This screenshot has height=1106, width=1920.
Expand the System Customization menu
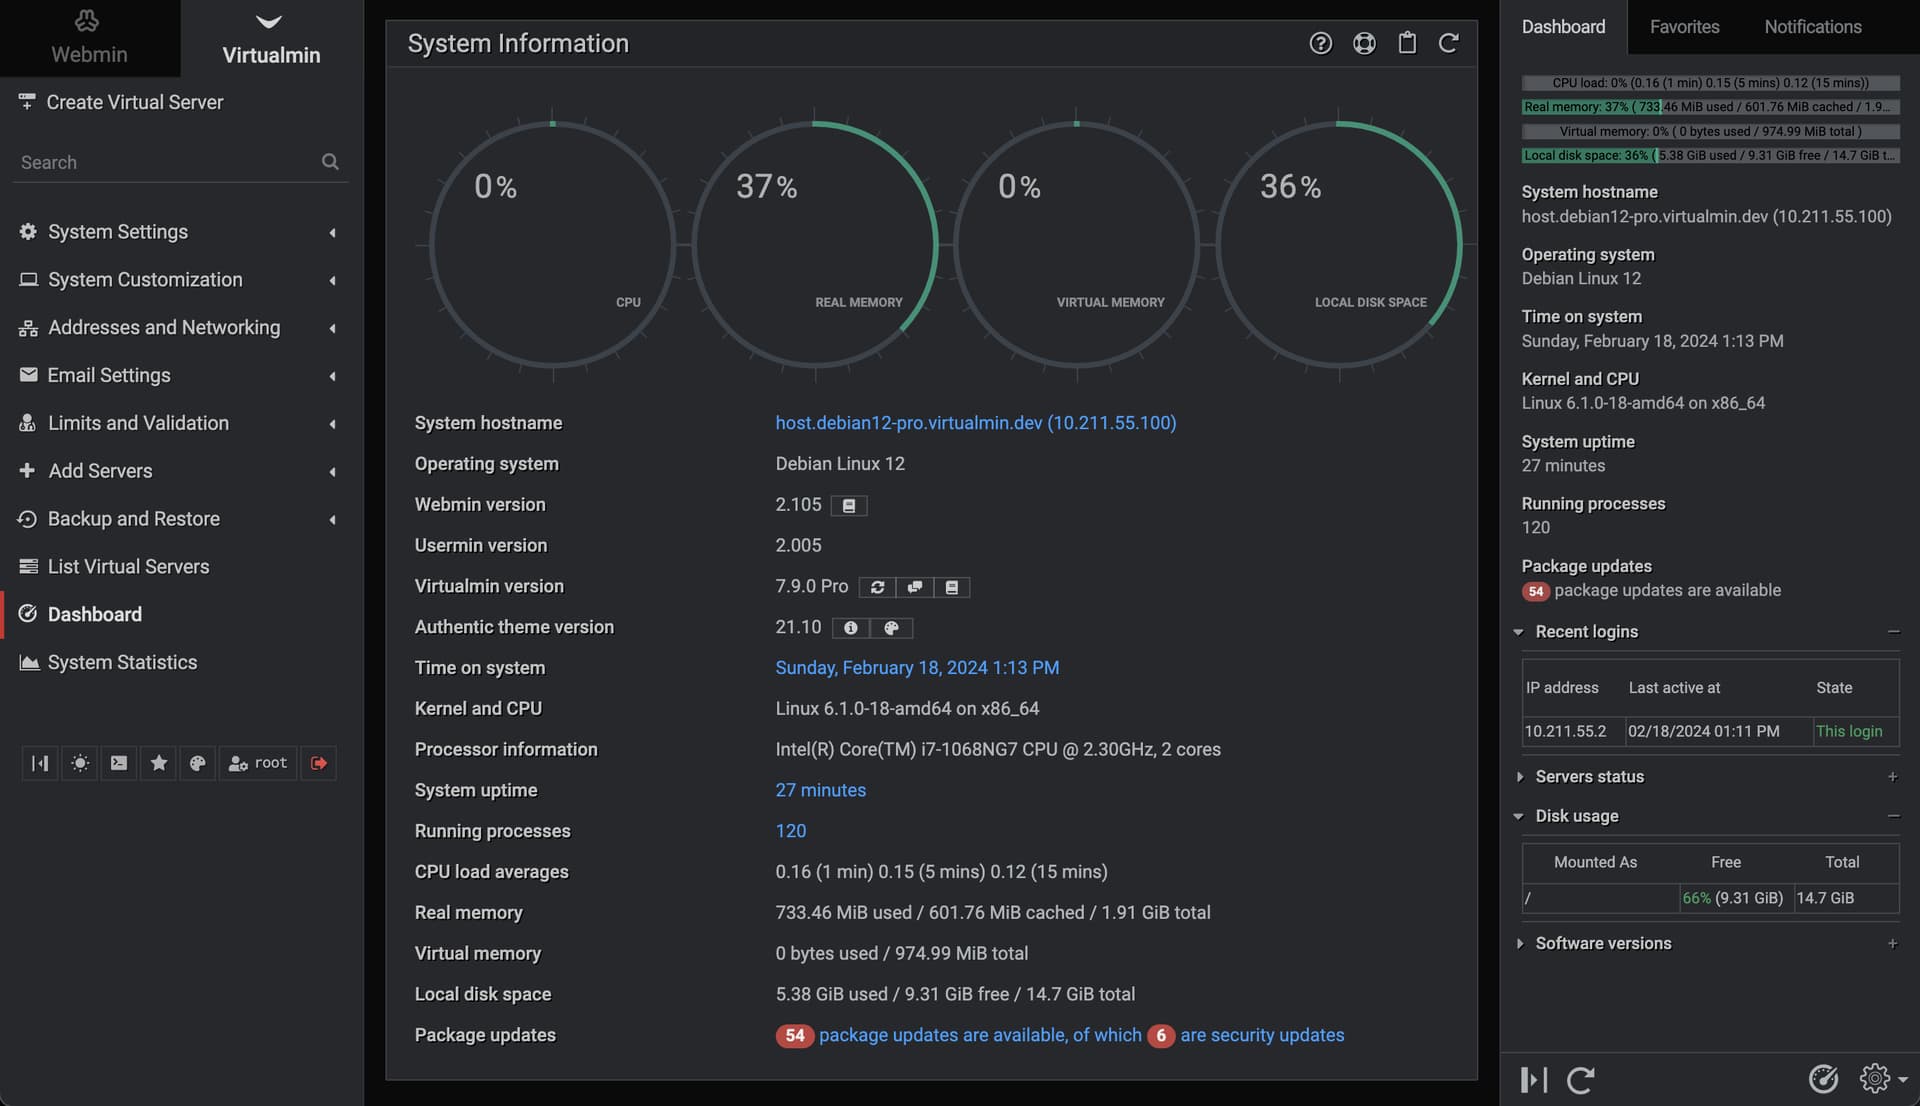181,279
